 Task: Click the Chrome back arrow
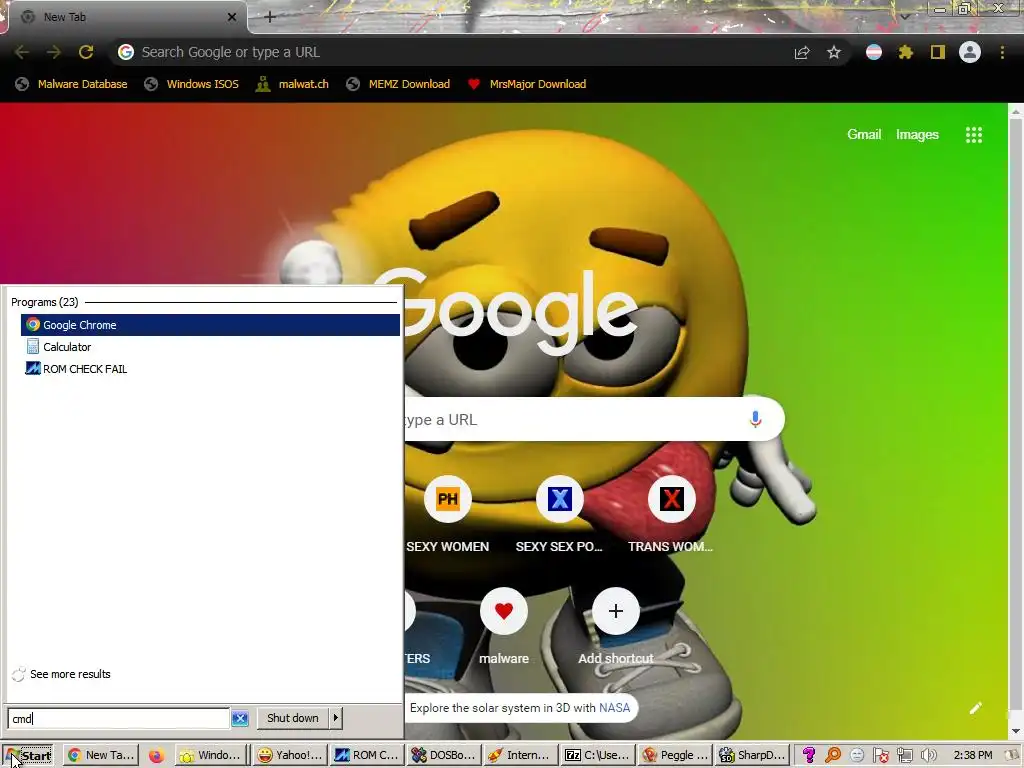coord(22,52)
